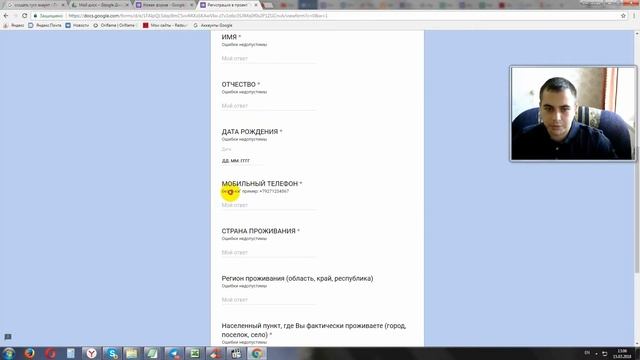Go back with the browser back arrow
Screen dimensions: 640x360
click(x=6, y=16)
